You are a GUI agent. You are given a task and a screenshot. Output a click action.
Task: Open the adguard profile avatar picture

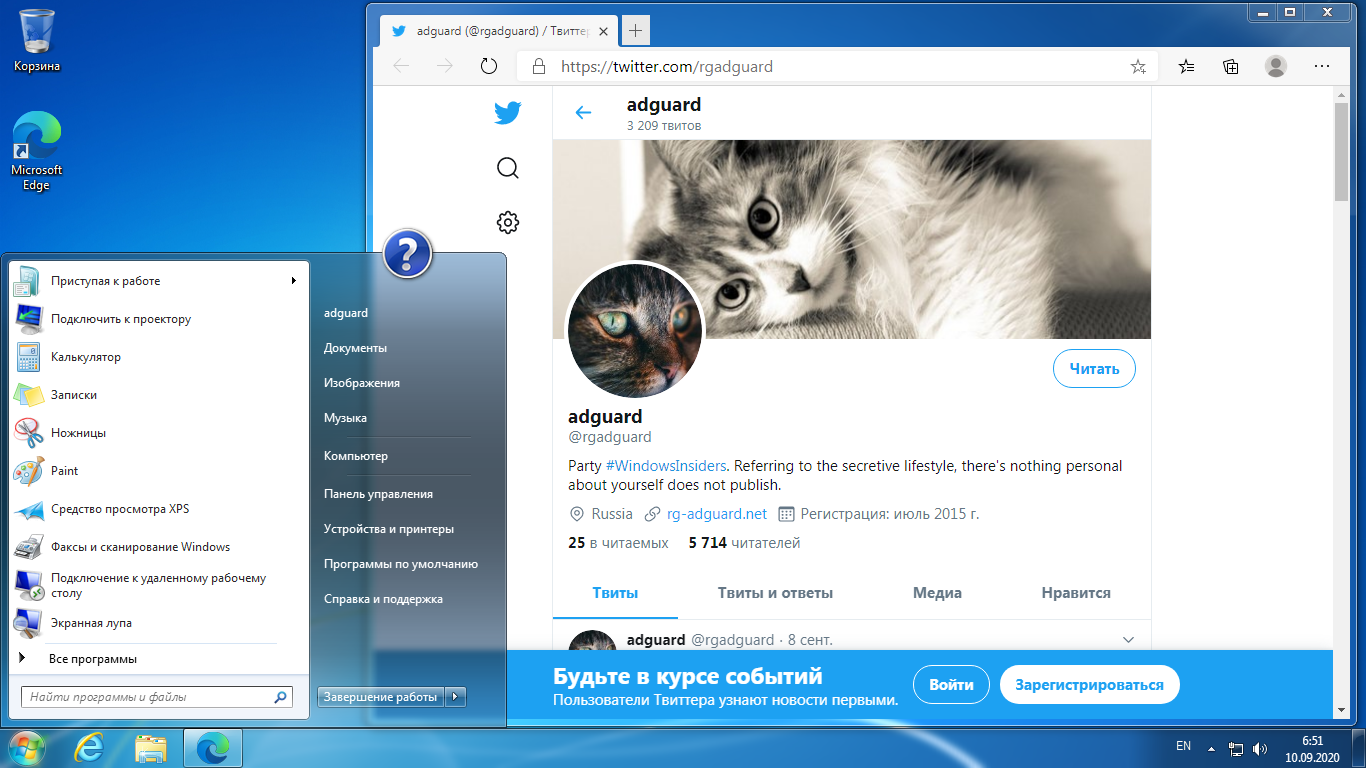[x=636, y=332]
